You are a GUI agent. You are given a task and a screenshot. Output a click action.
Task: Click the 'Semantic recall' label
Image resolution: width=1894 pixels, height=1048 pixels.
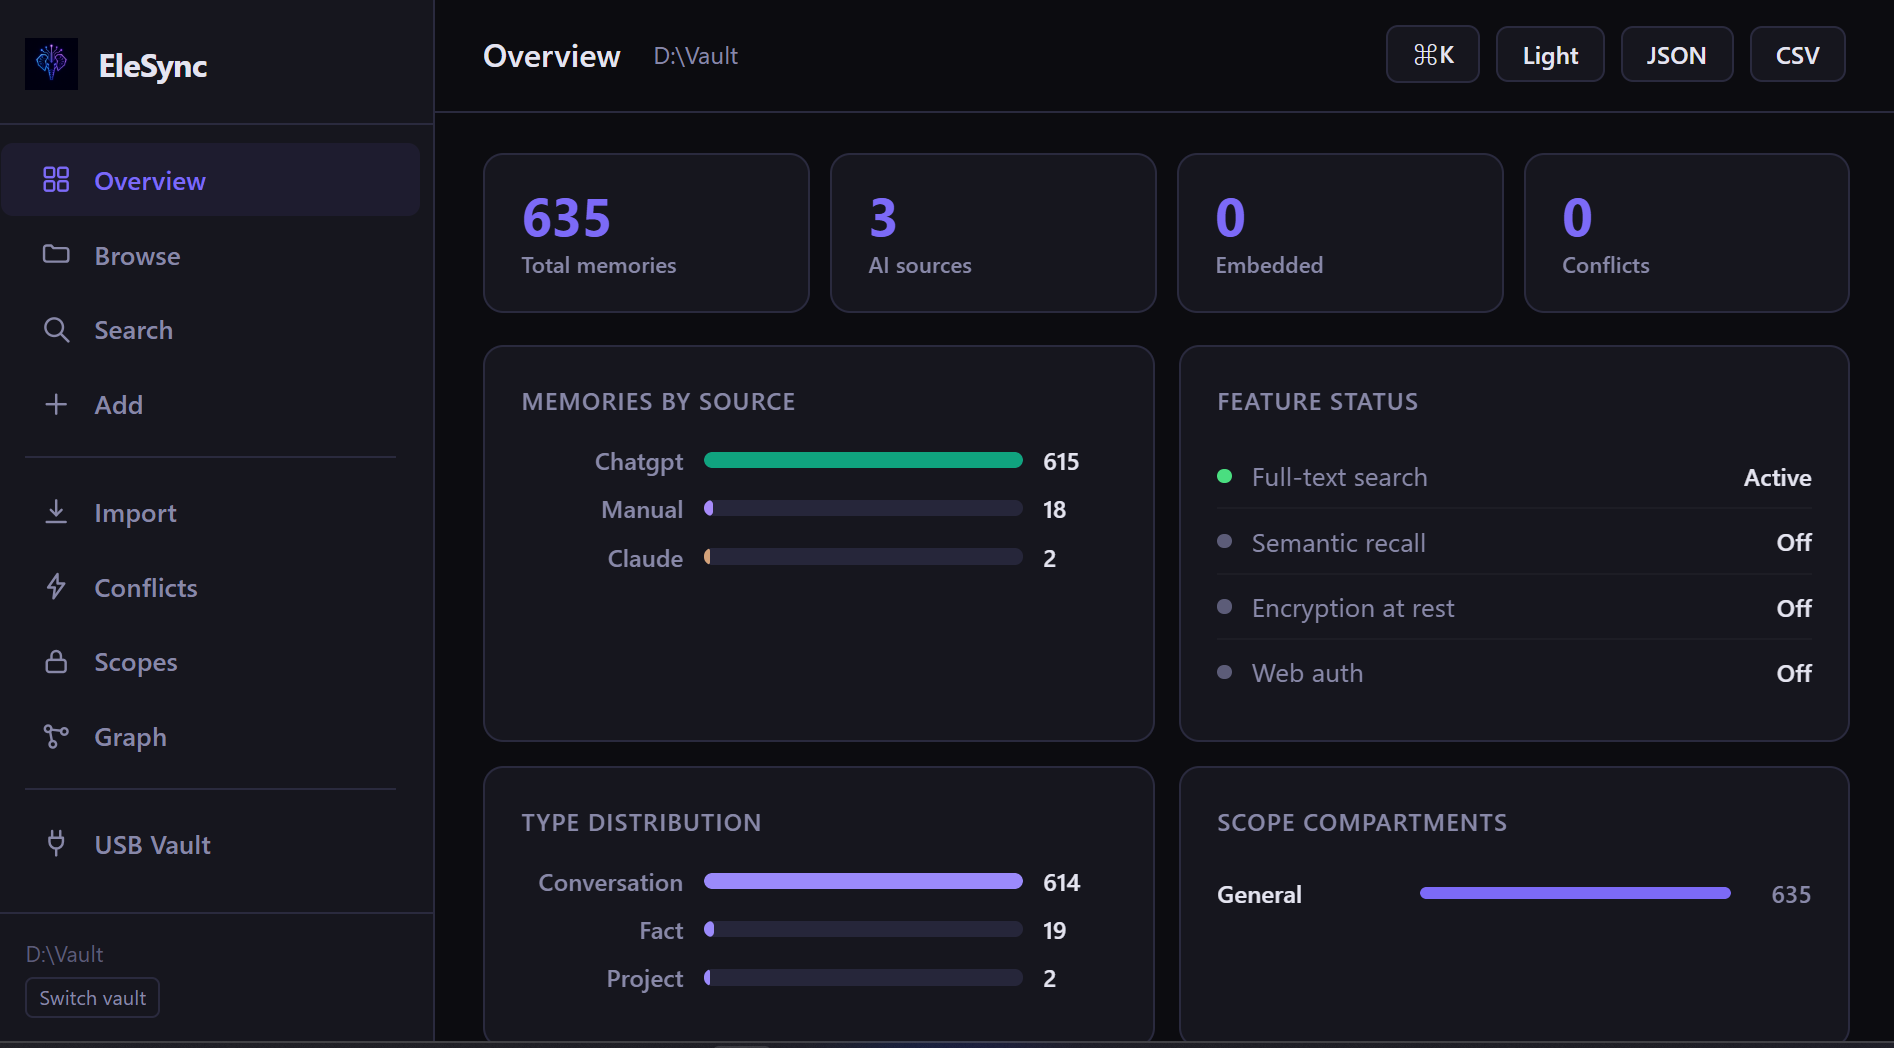[1338, 543]
